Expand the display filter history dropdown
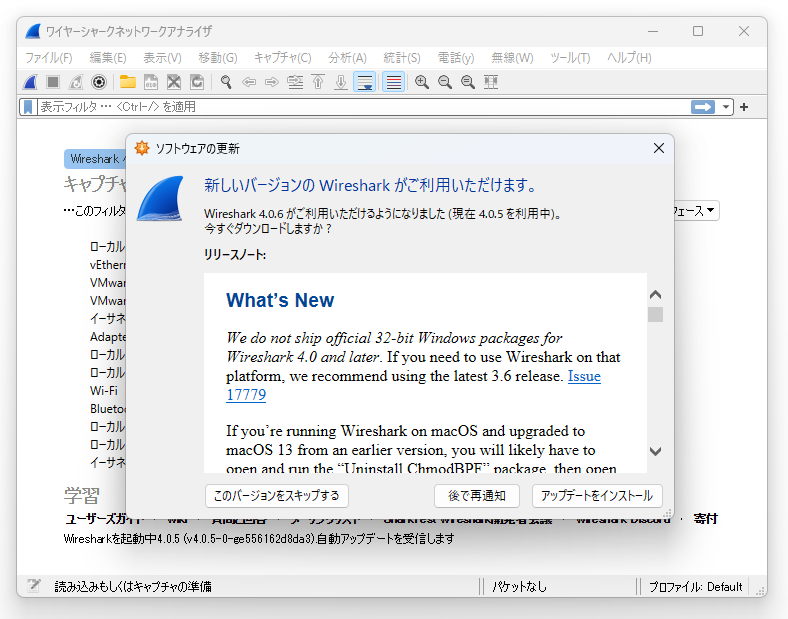The width and height of the screenshot is (788, 619). click(x=726, y=107)
